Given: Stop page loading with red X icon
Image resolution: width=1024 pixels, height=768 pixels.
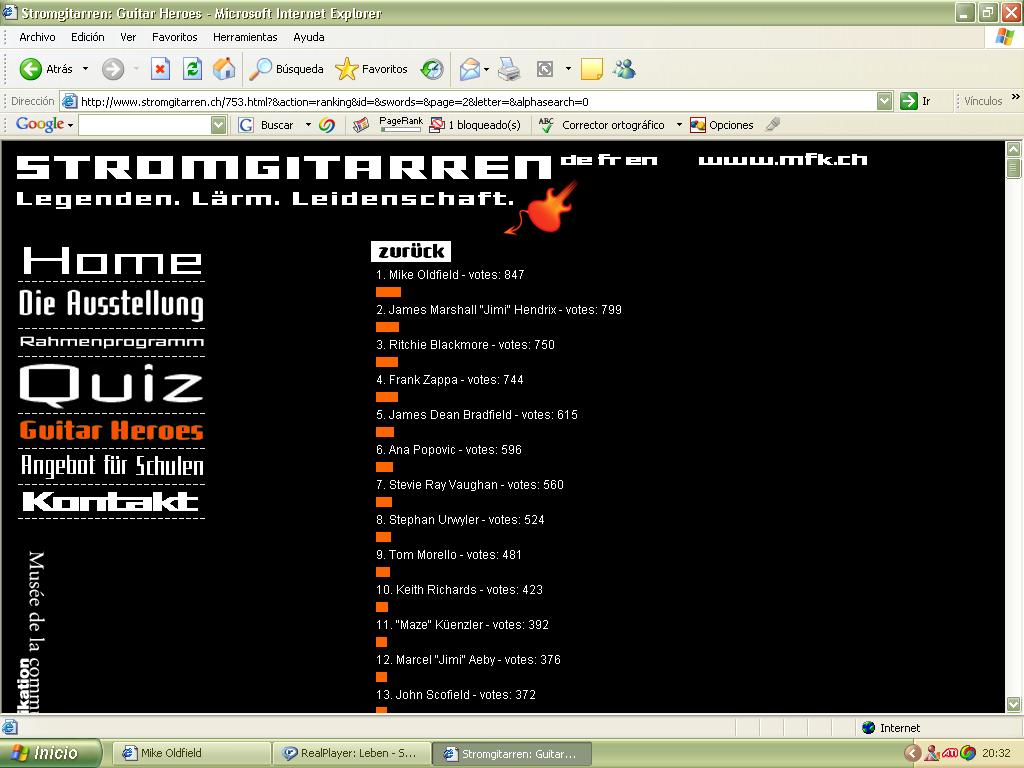Looking at the screenshot, I should pyautogui.click(x=160, y=69).
